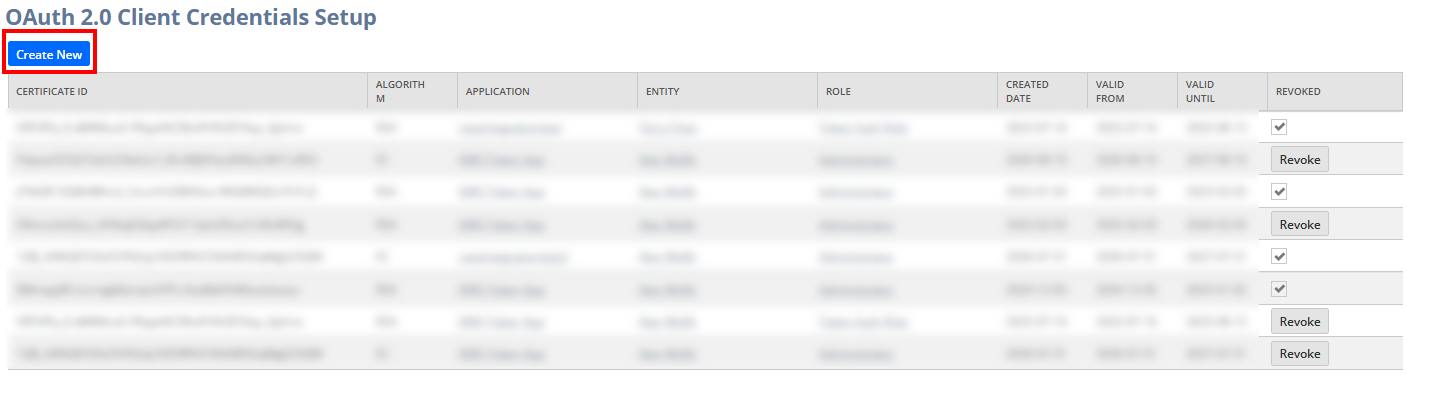Click the Certificate ID column header
This screenshot has height=402, width=1451.
[187, 91]
